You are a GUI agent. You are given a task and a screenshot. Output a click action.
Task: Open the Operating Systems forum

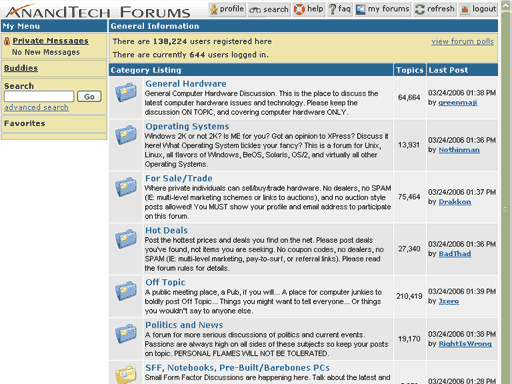click(x=187, y=126)
